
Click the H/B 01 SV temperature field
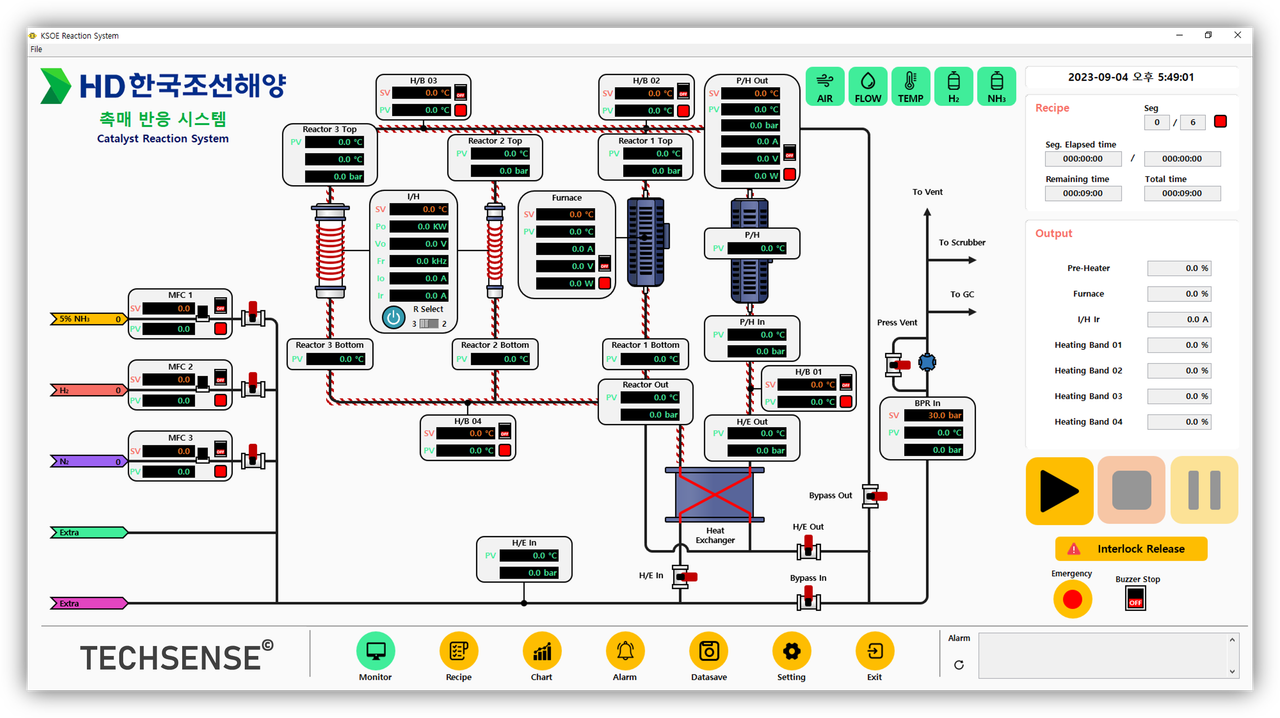(808, 384)
